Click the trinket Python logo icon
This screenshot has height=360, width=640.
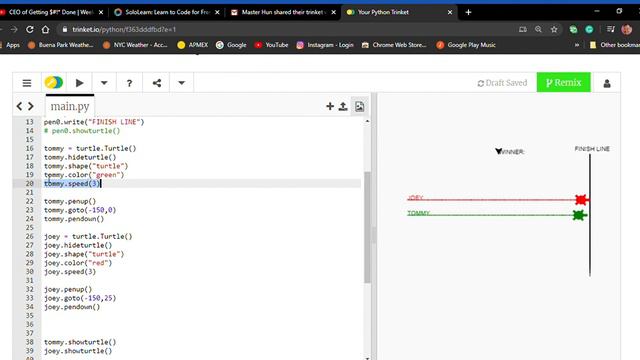[x=53, y=83]
